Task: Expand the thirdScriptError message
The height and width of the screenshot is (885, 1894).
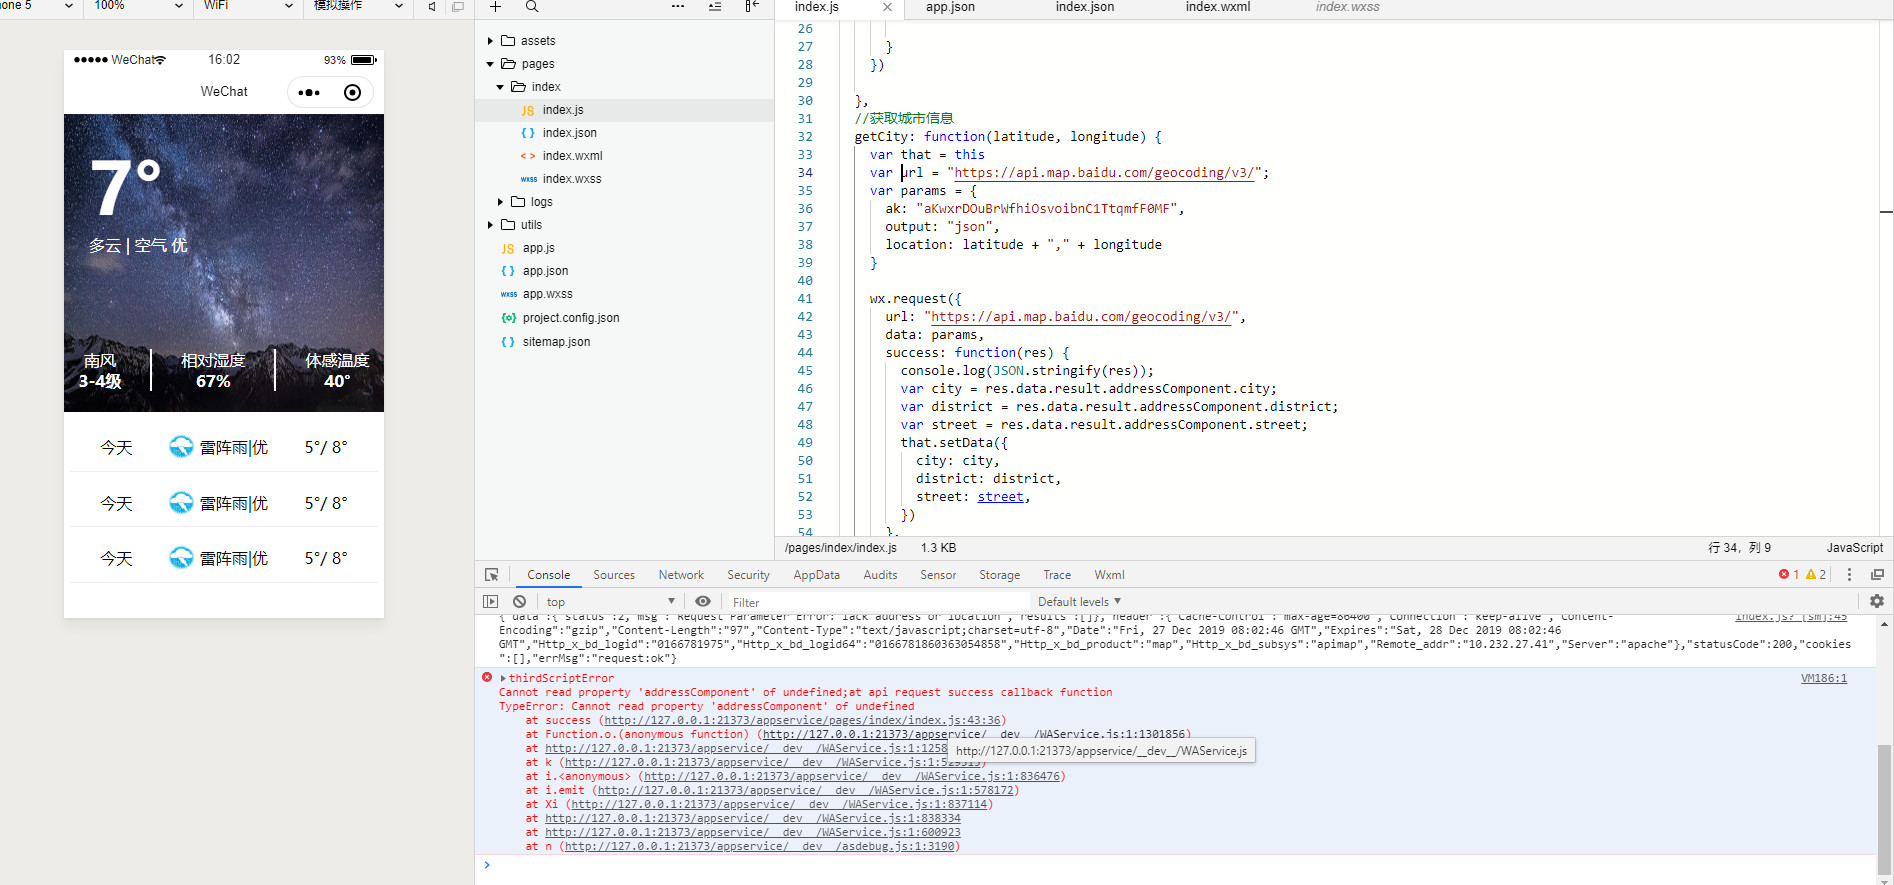Action: point(503,678)
